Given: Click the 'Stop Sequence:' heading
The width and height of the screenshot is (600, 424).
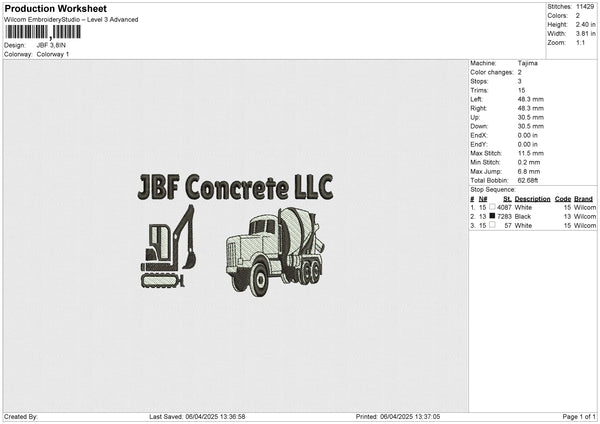Looking at the screenshot, I should point(493,189).
